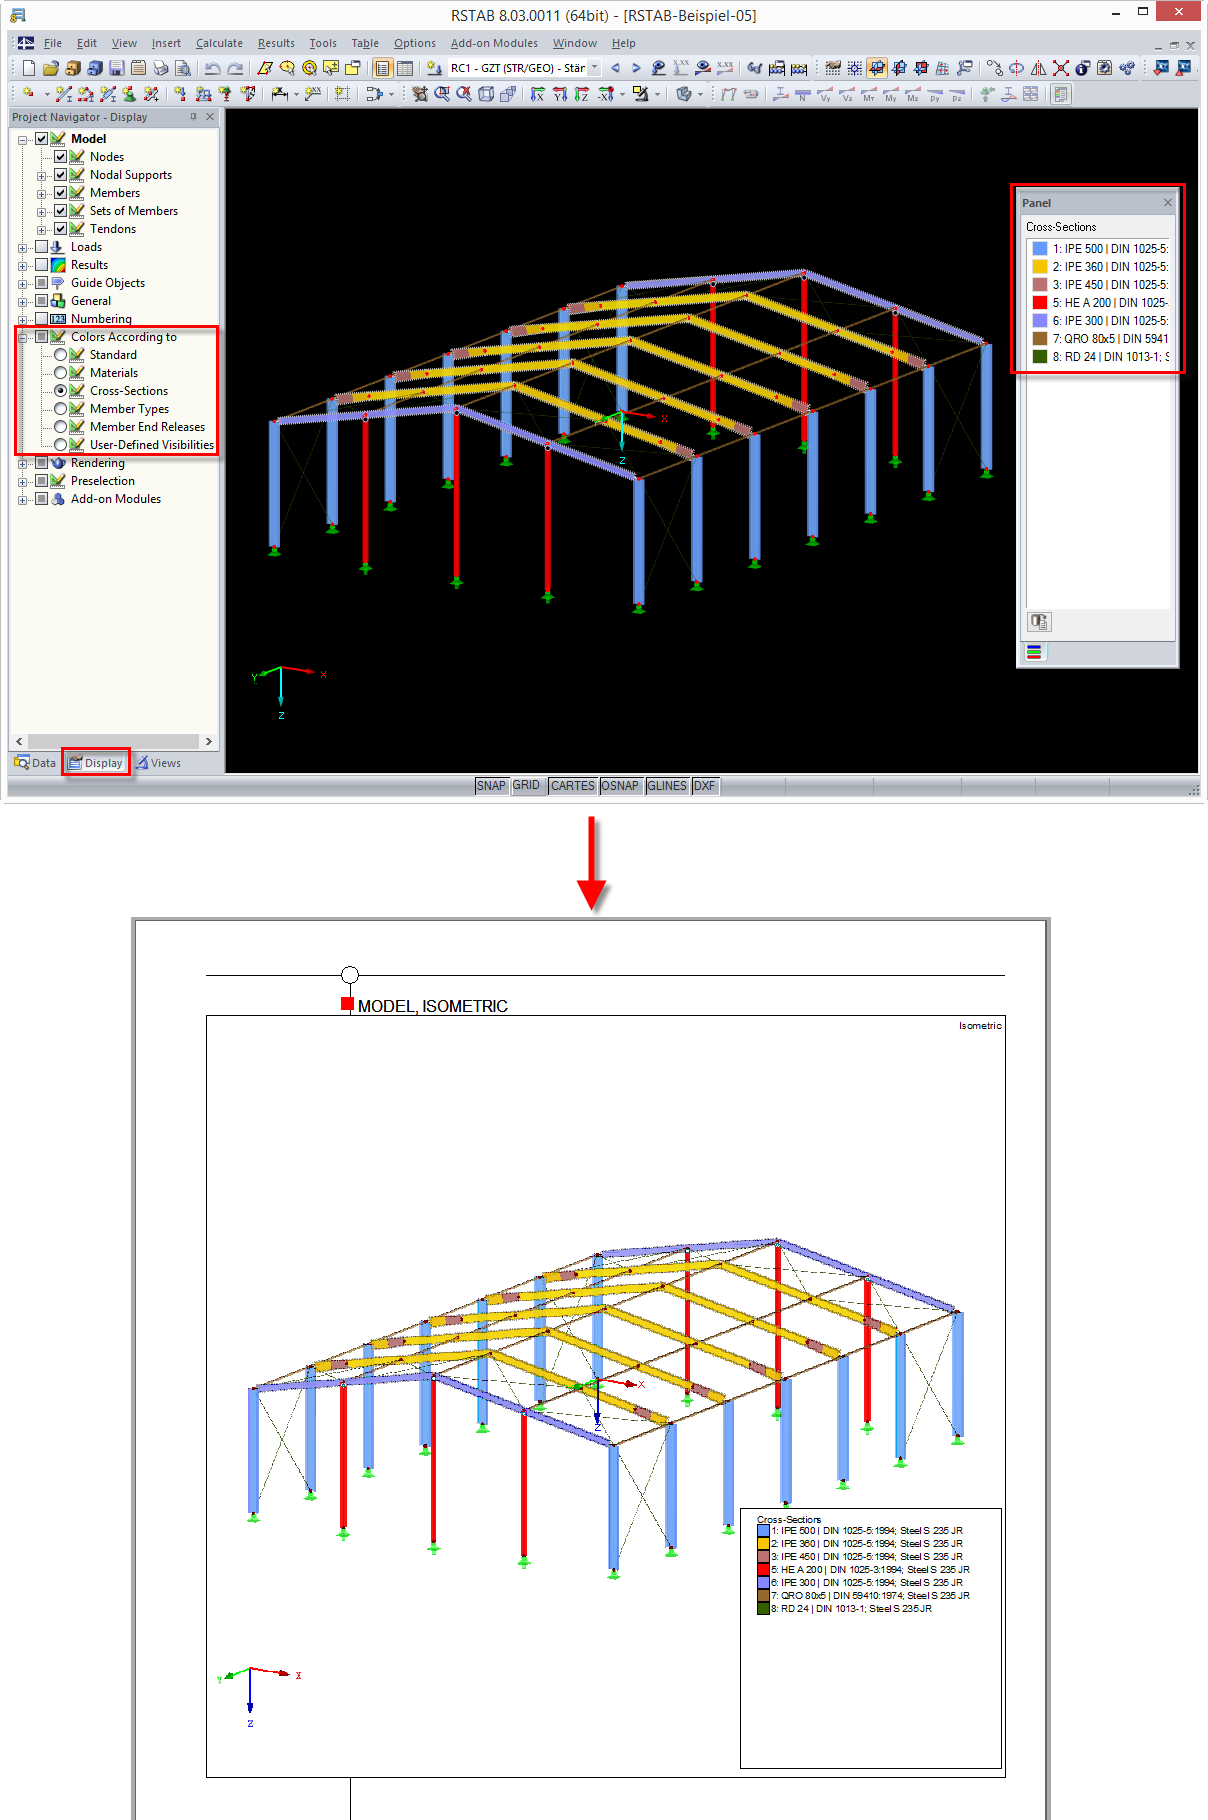Screen dimensions: 1208x1820
Task: Expand the Loads tree node
Action: [22, 248]
